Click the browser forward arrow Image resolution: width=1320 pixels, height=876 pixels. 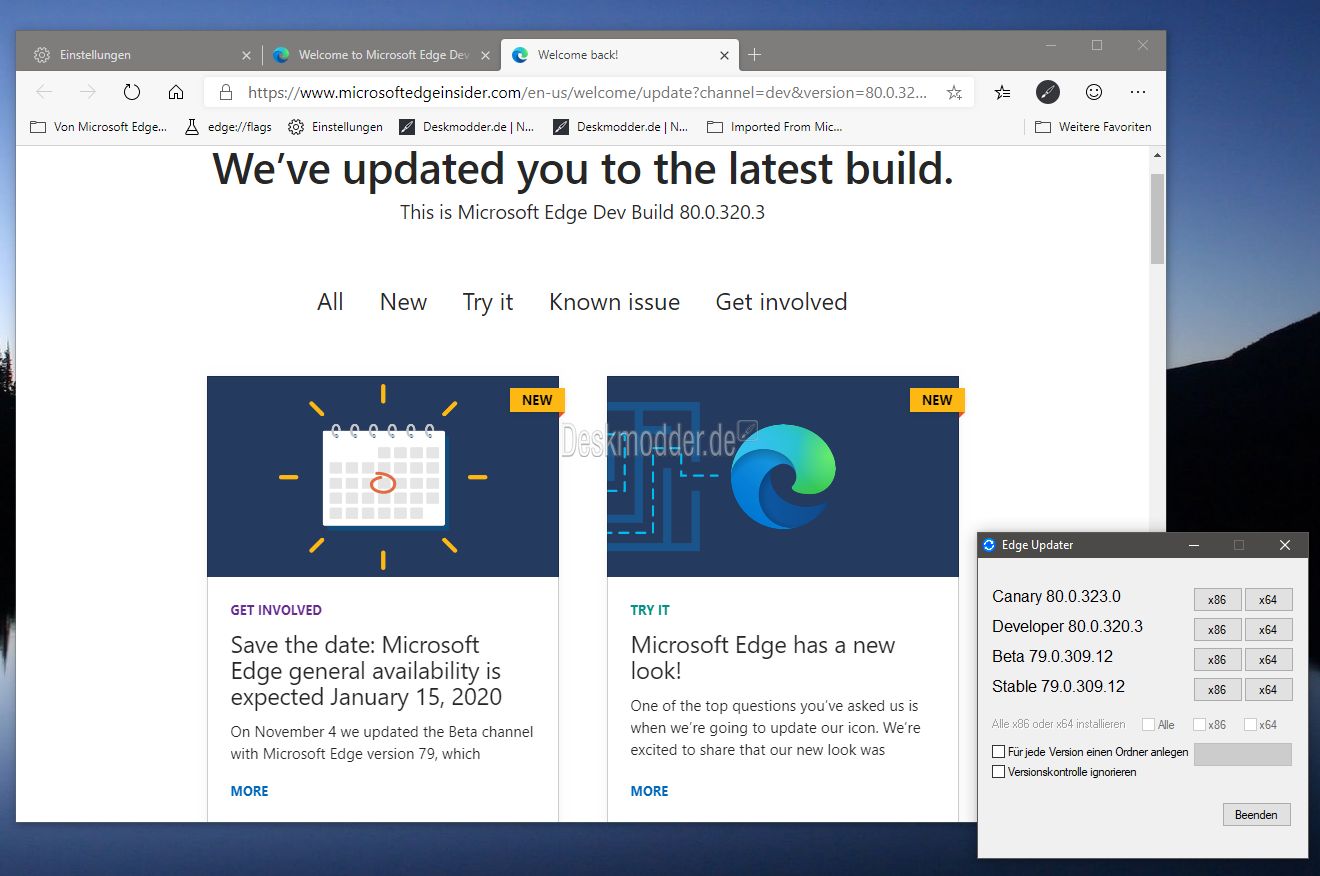(x=88, y=92)
